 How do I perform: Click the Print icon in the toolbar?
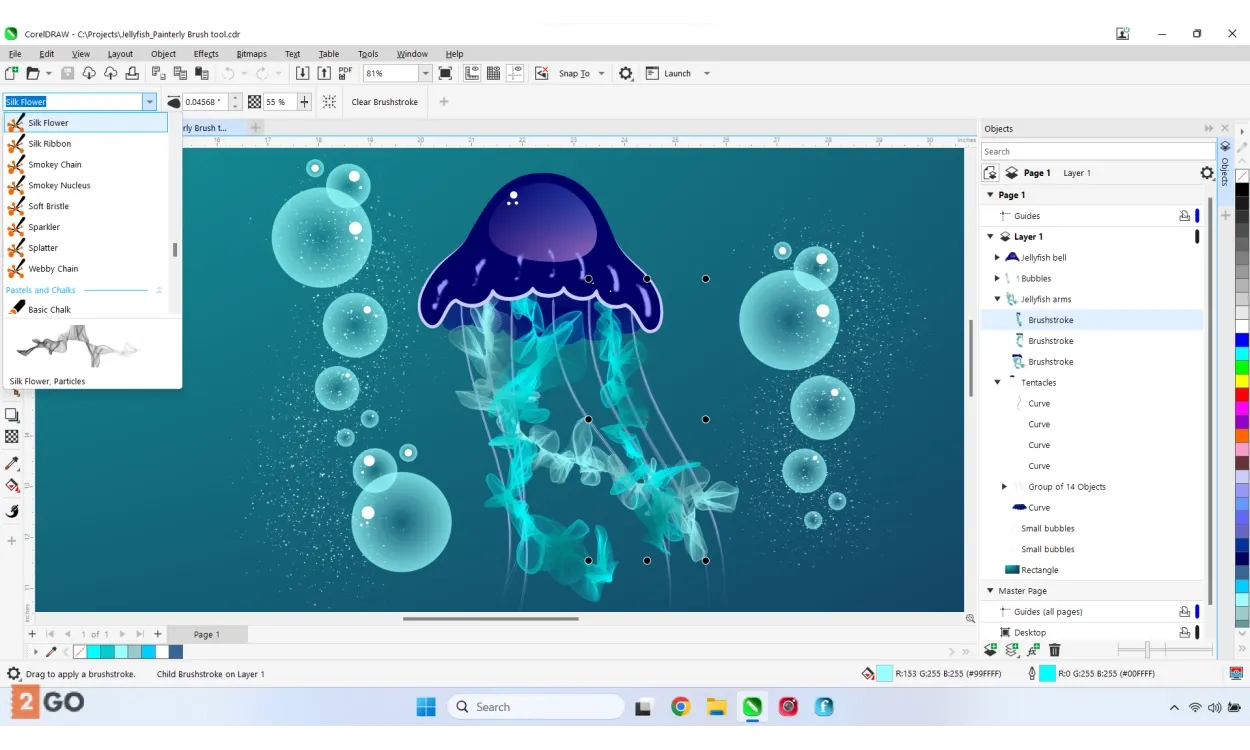coord(132,73)
